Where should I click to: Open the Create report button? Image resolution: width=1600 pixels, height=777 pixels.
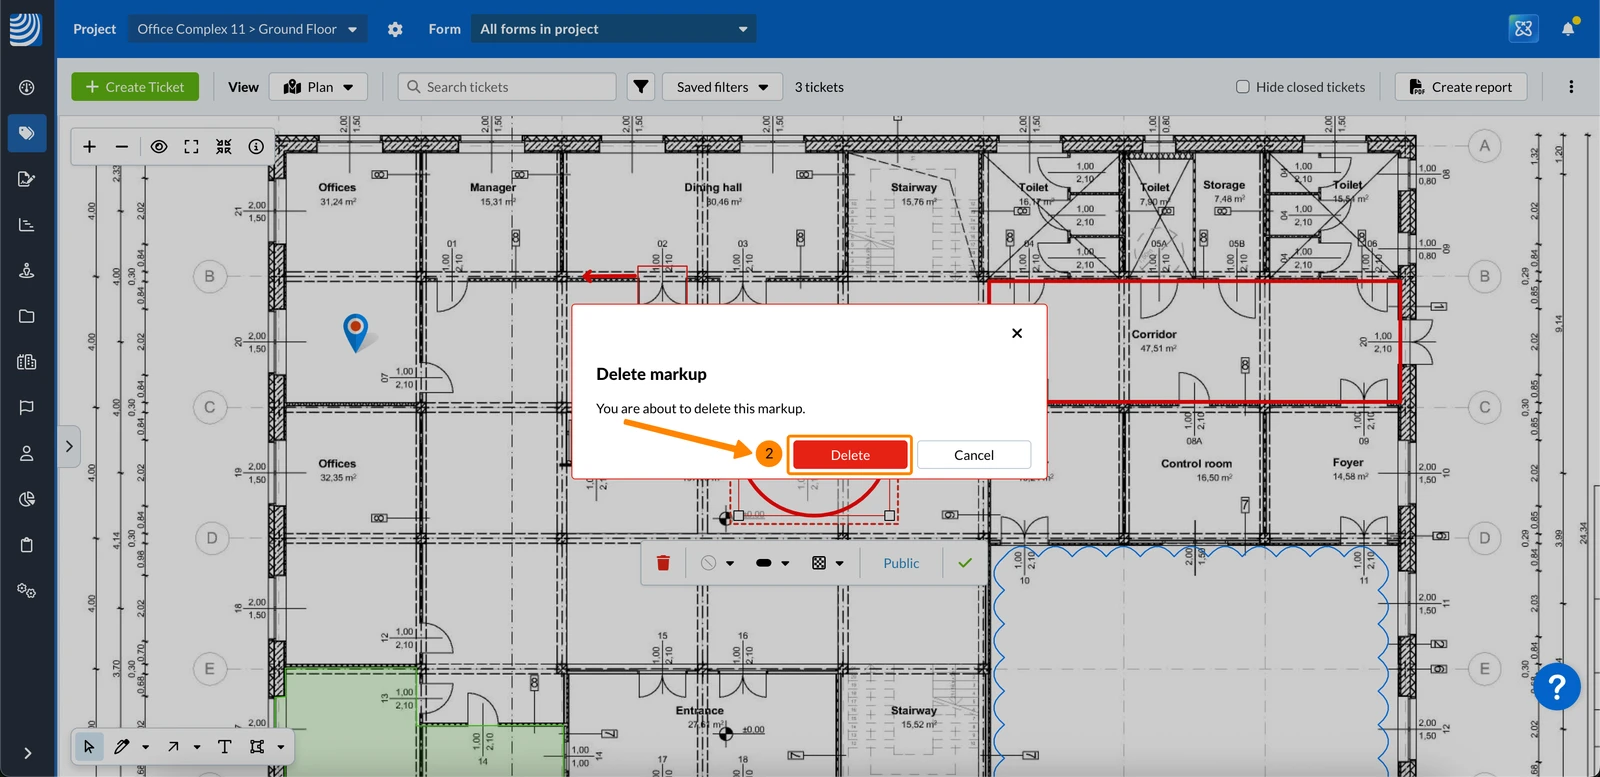click(1460, 87)
